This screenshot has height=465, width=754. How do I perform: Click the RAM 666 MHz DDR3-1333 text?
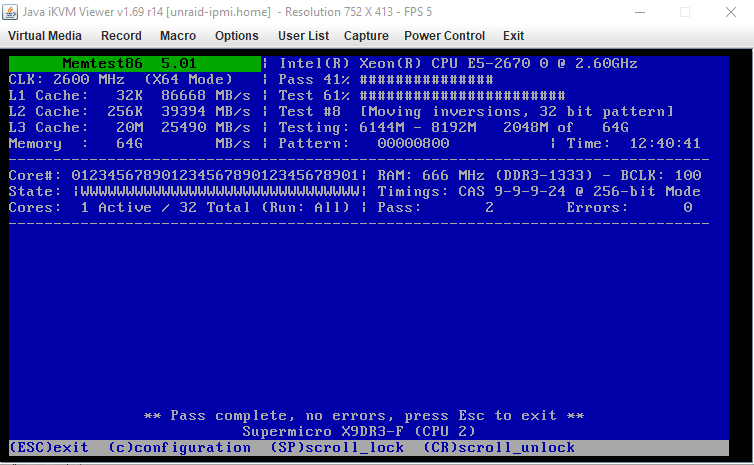pyautogui.click(x=485, y=176)
